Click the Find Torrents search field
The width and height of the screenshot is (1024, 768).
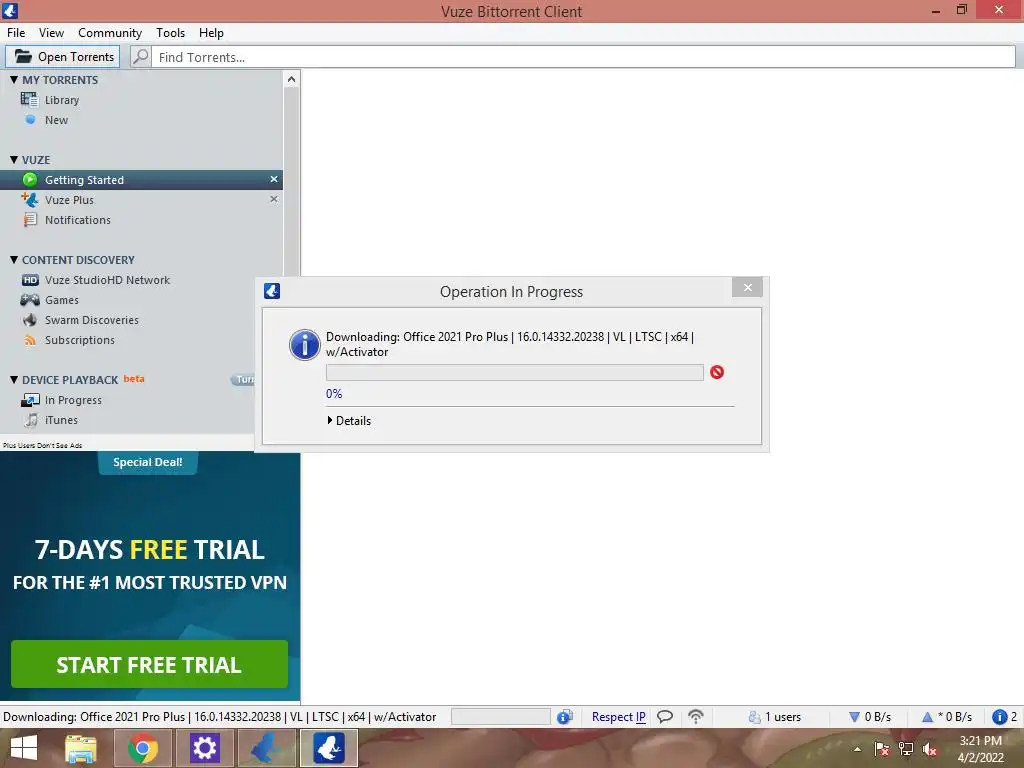coord(584,57)
